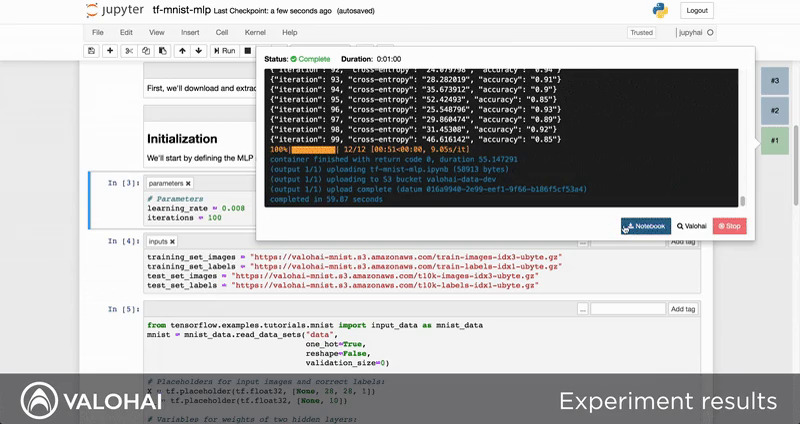
Task: Remove the inputs tag with its x
Action: pyautogui.click(x=172, y=241)
